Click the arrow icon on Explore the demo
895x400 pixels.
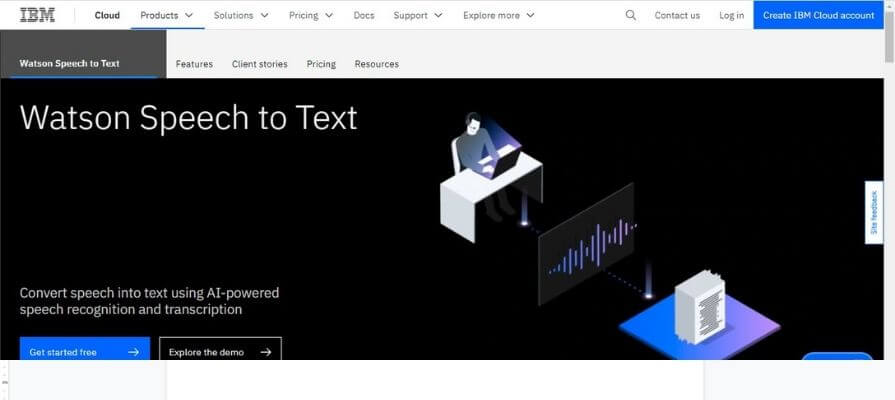click(x=265, y=352)
